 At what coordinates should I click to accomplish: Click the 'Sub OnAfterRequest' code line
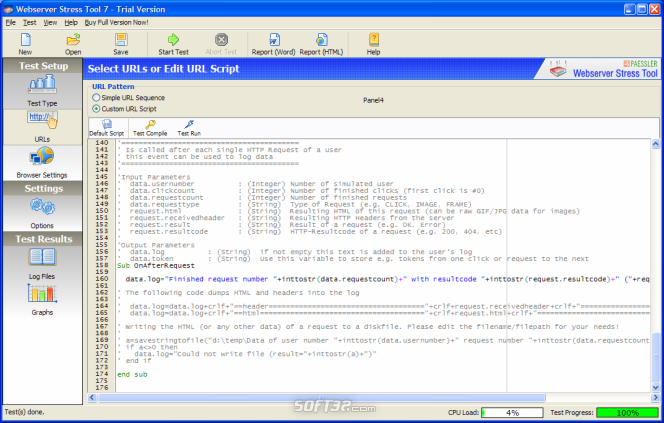coord(156,265)
